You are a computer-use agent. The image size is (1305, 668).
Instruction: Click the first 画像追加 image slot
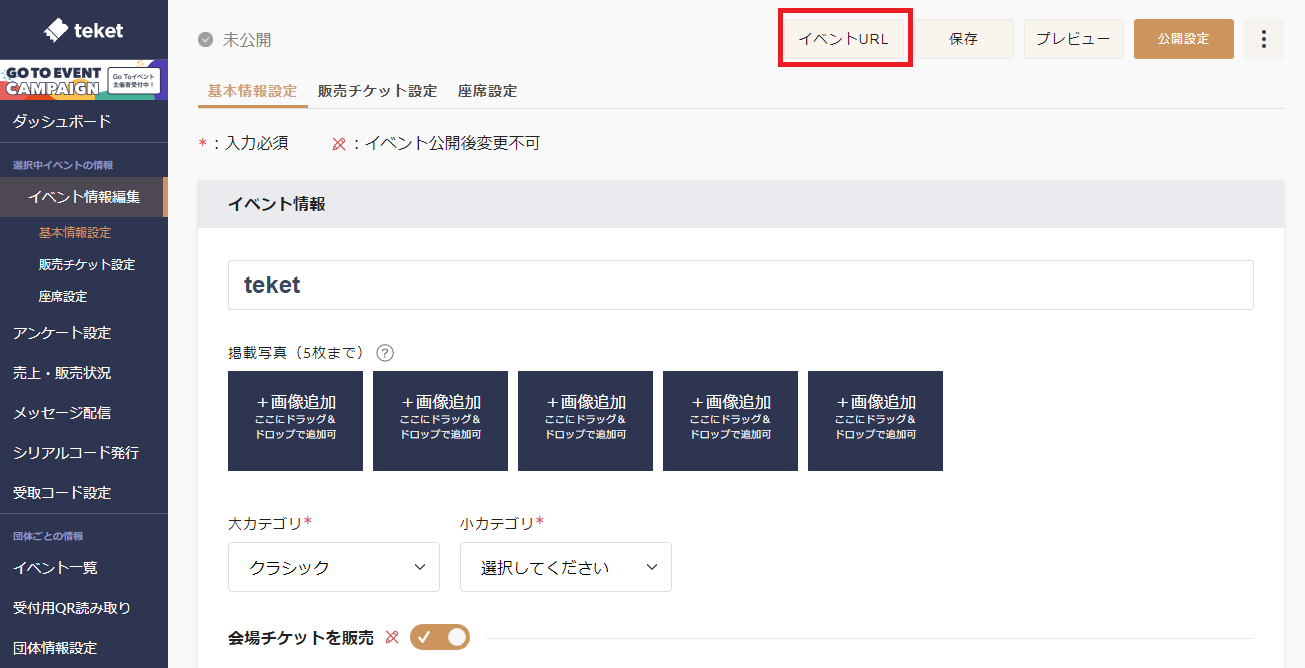point(295,421)
